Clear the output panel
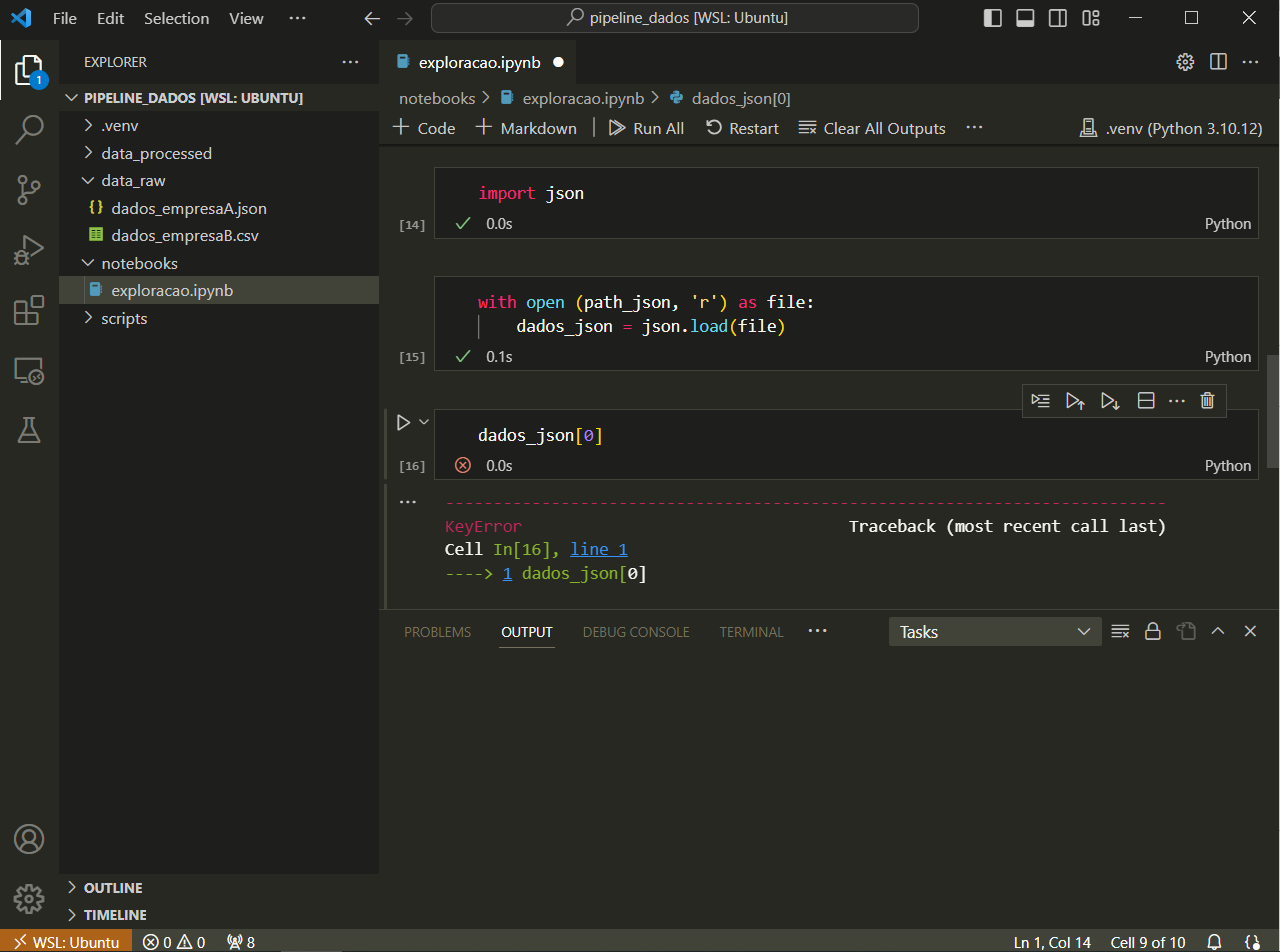 coord(1120,631)
